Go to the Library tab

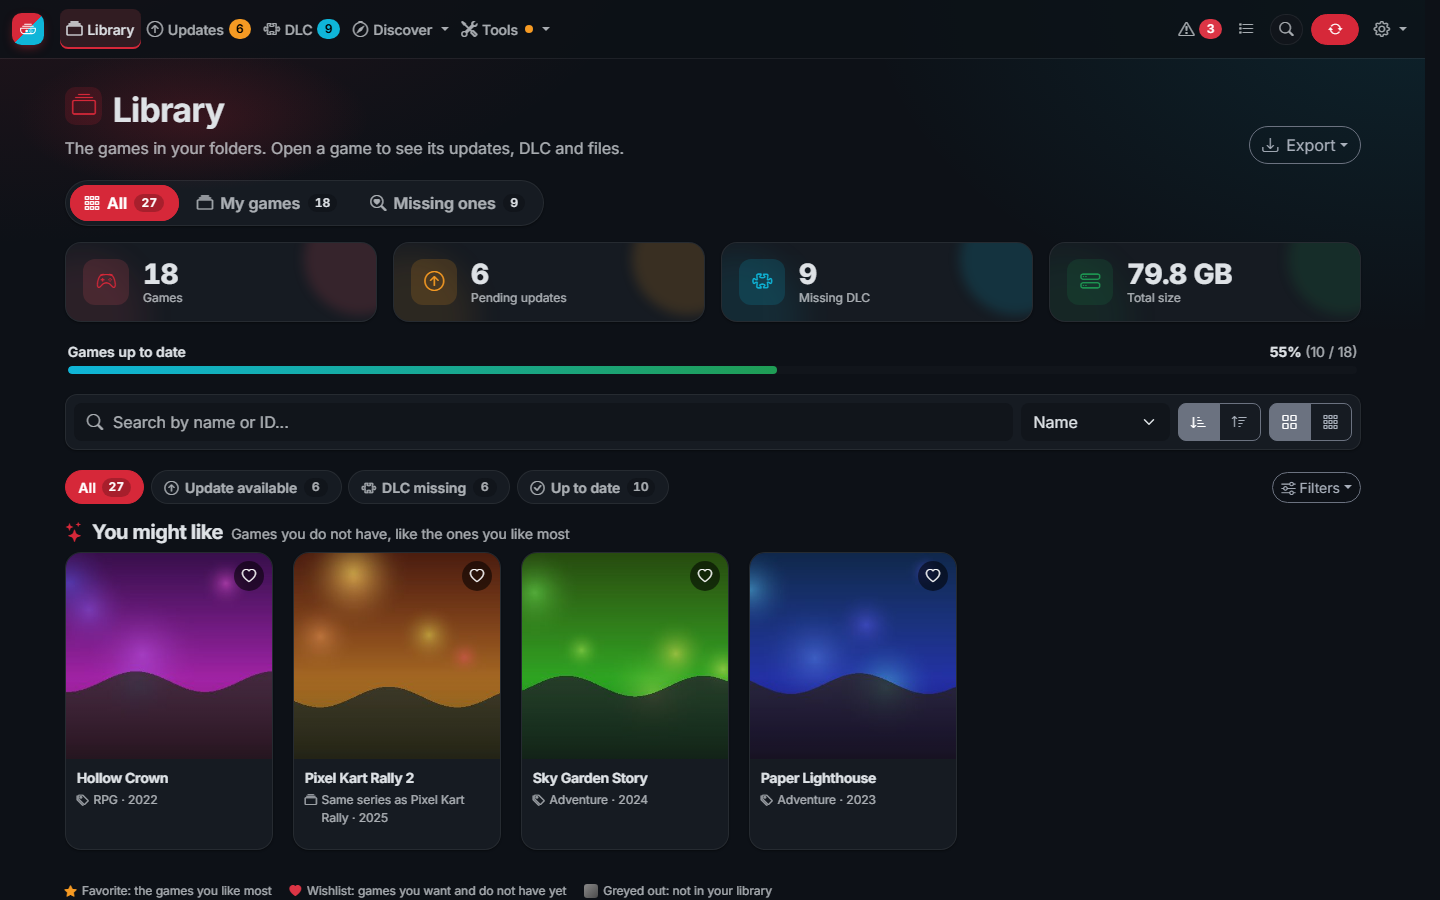click(100, 29)
